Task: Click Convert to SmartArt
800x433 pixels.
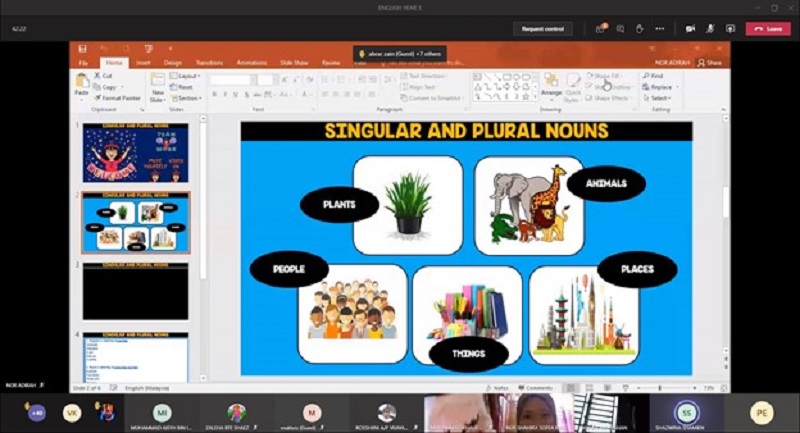Action: pyautogui.click(x=433, y=98)
